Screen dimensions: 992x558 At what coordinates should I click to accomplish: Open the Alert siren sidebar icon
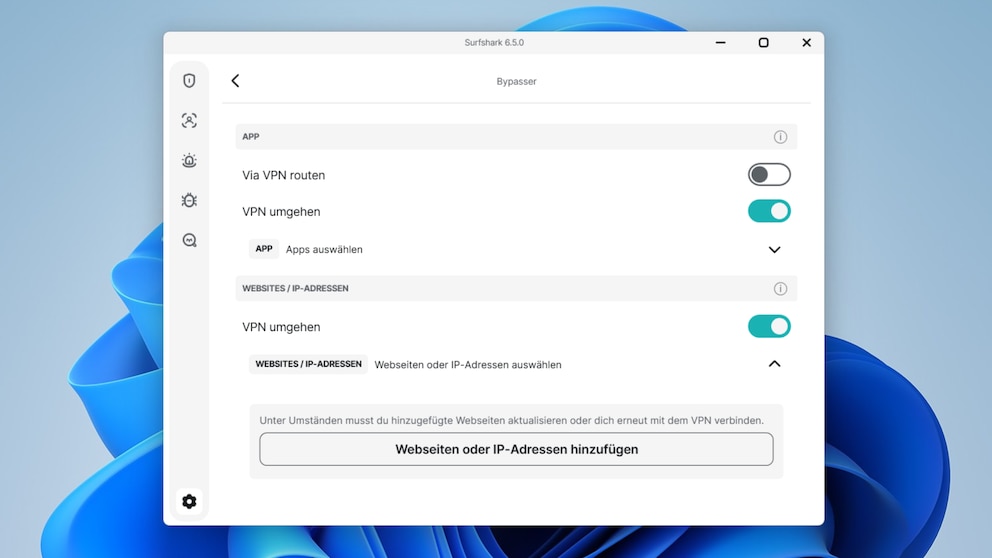pos(189,160)
